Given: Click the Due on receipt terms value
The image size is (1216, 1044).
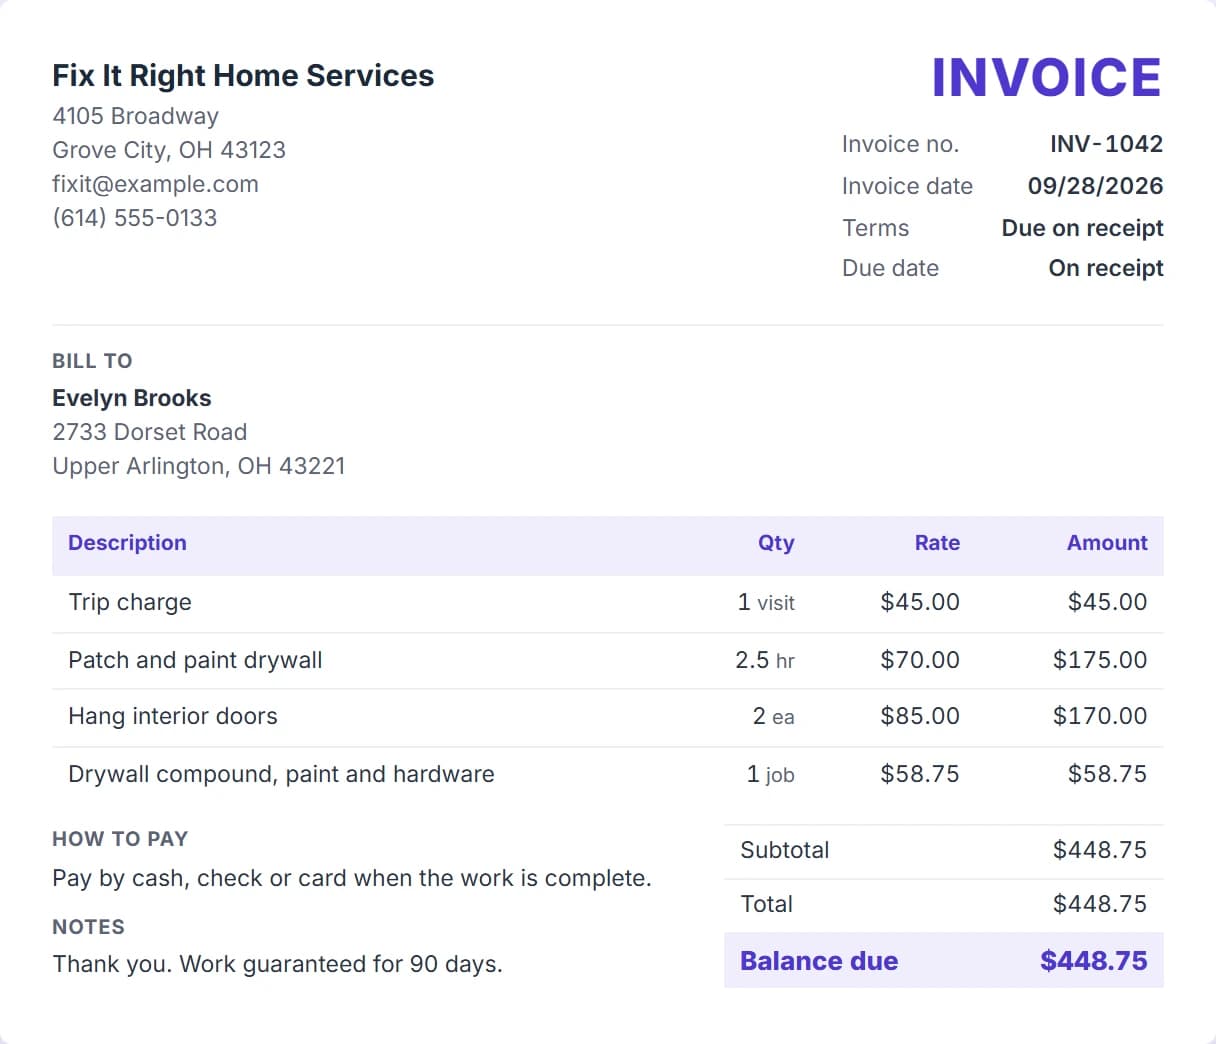Looking at the screenshot, I should (x=1082, y=228).
